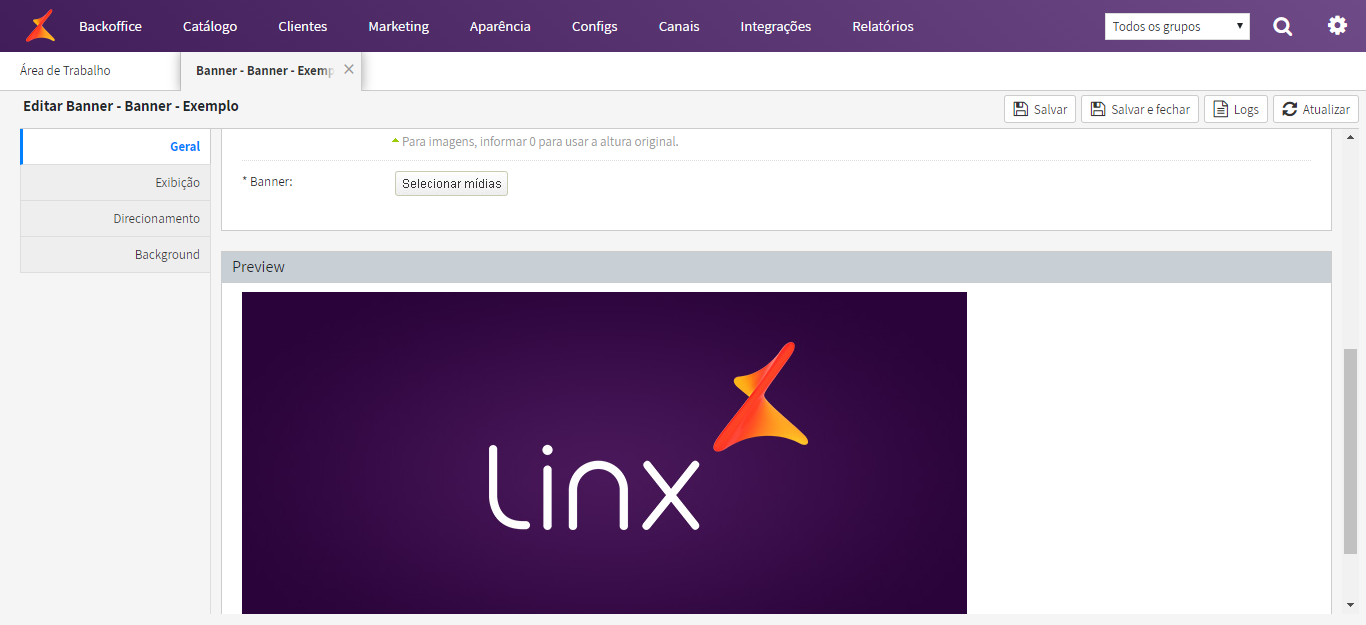The height and width of the screenshot is (625, 1366).
Task: Click the 'Para imagens, informar 0' hint text
Action: click(x=540, y=141)
